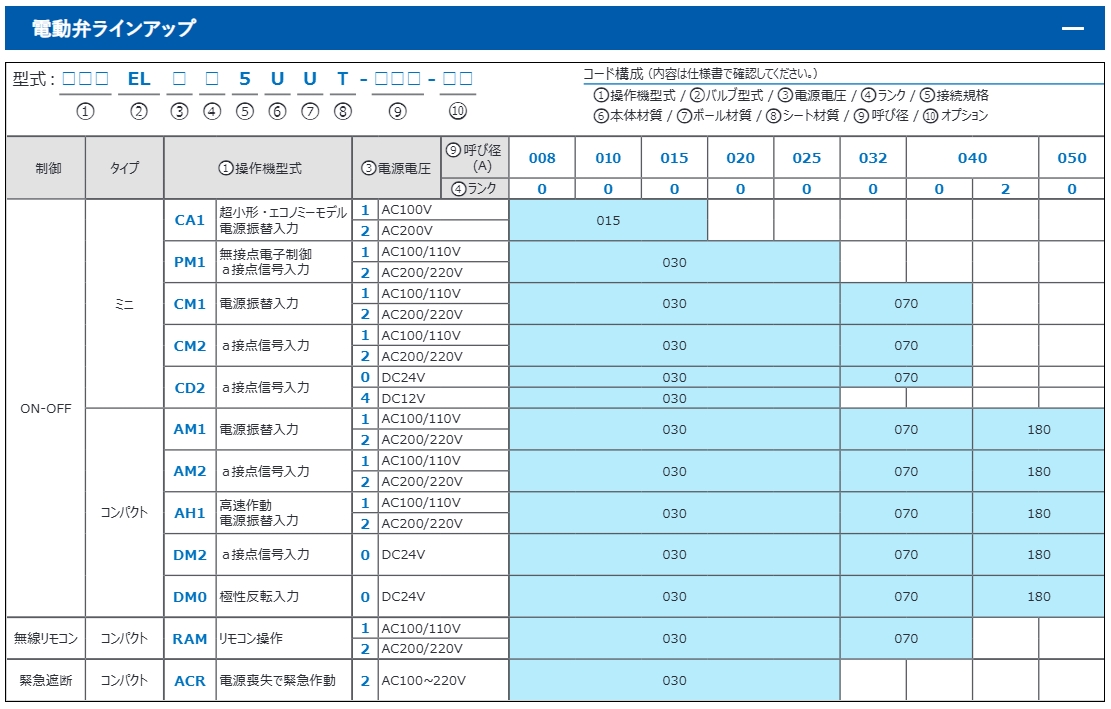Screen dimensions: 1111x709
Task: Click the 025 nominal size column header
Action: (806, 158)
